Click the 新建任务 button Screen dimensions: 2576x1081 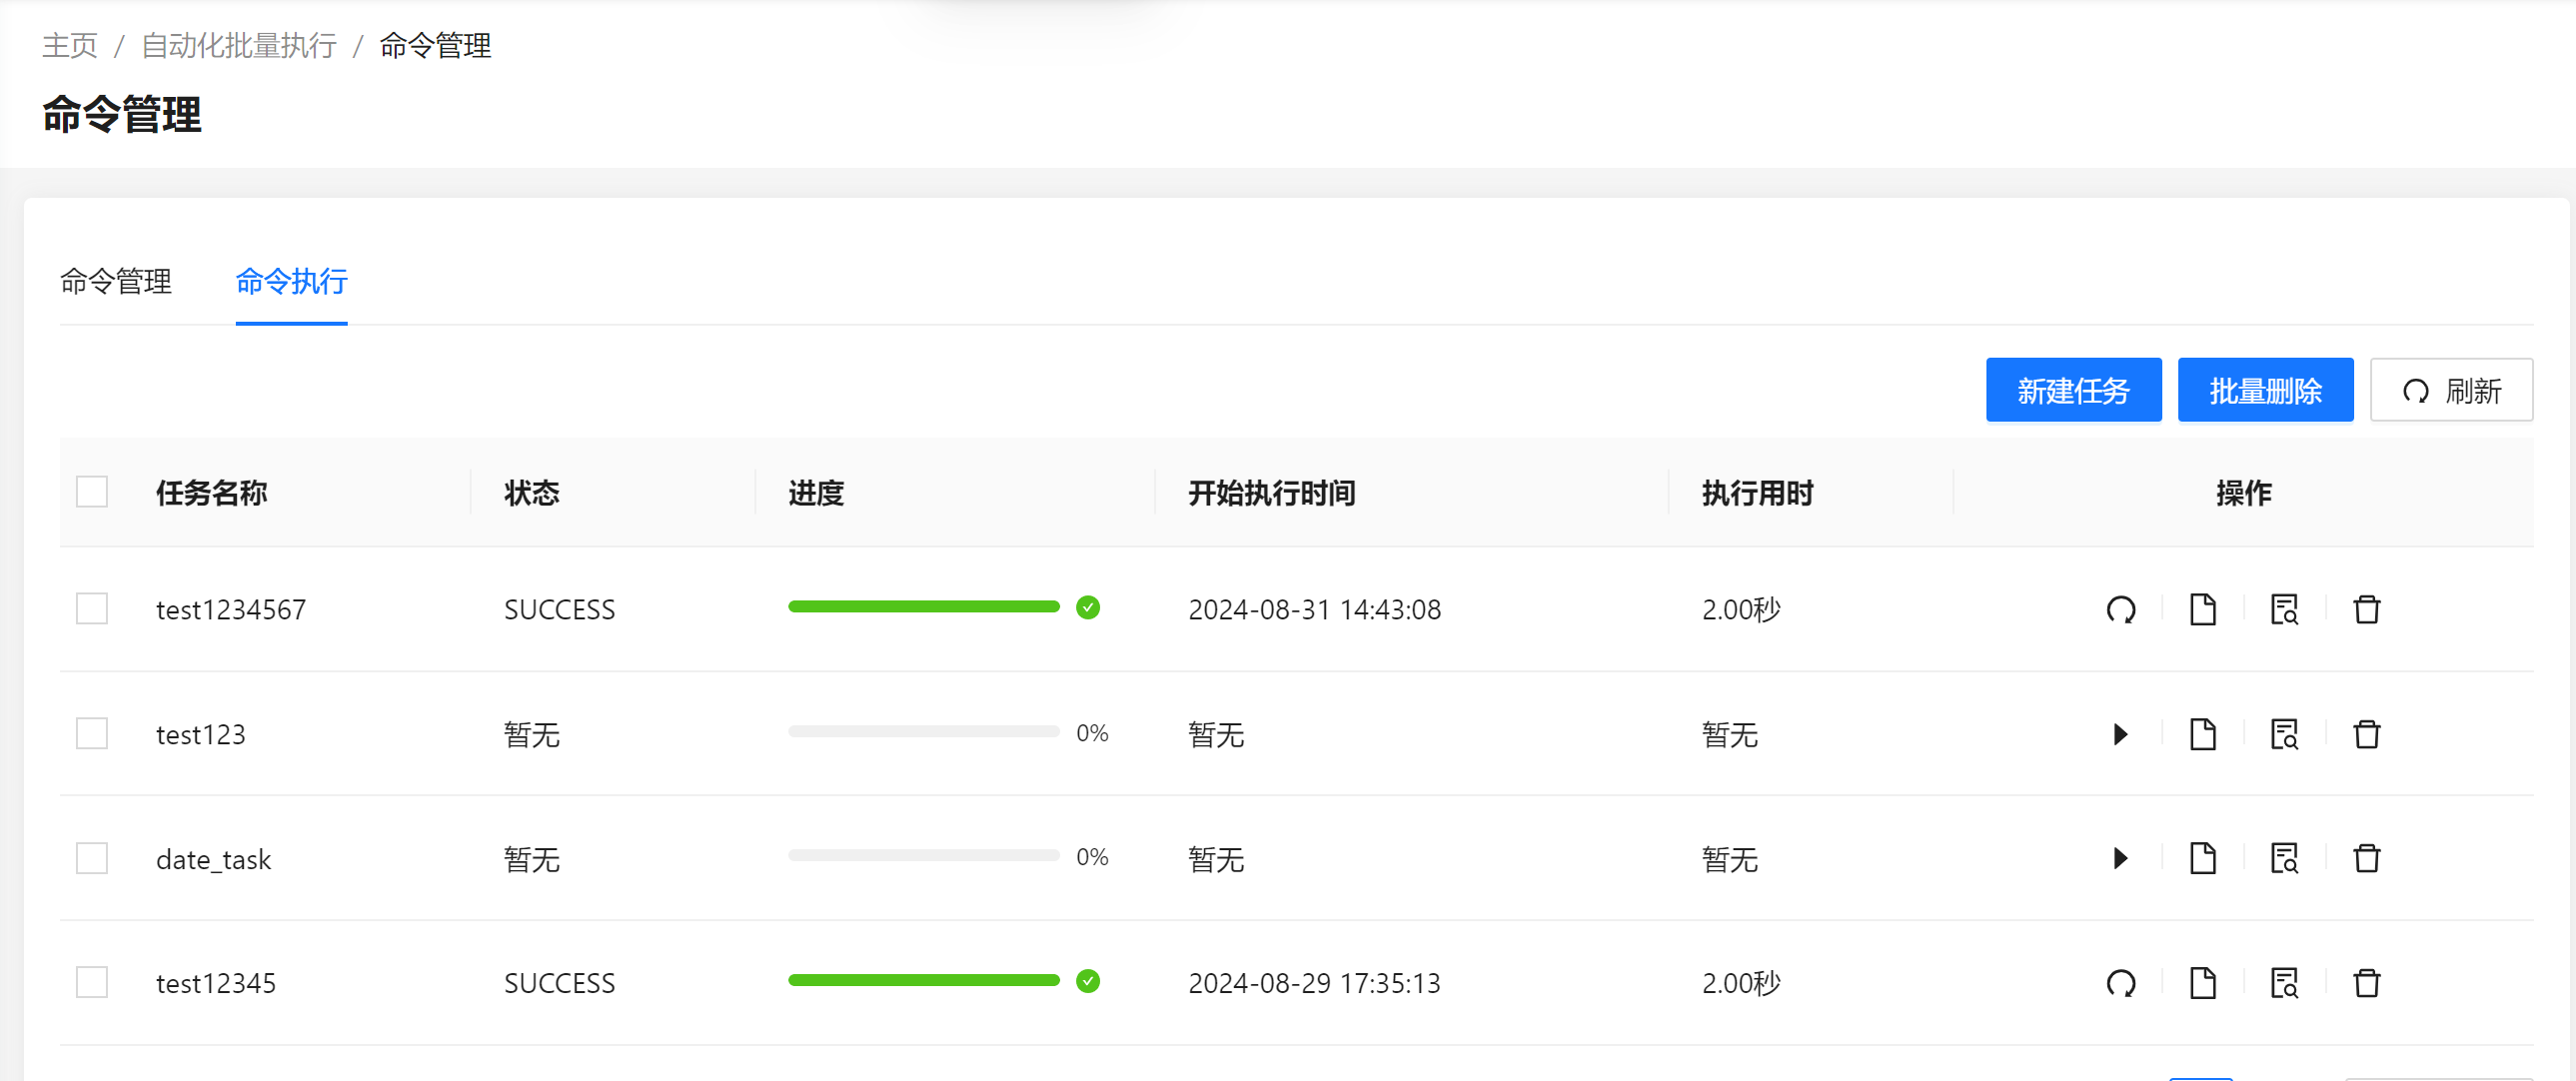(x=2073, y=390)
